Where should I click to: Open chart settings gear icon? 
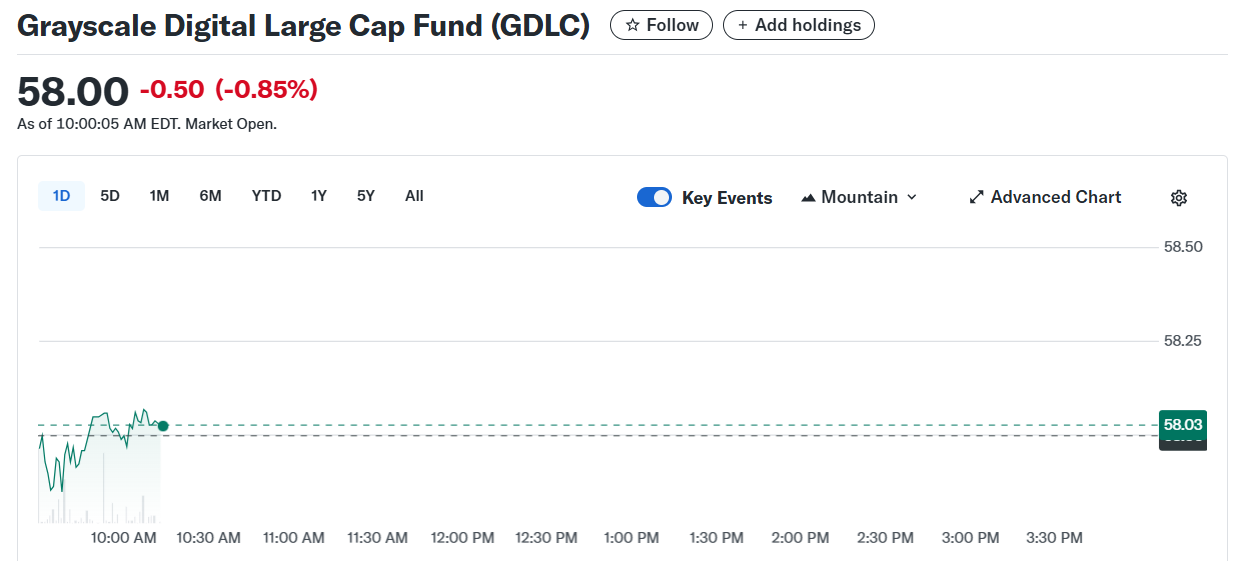tap(1178, 198)
